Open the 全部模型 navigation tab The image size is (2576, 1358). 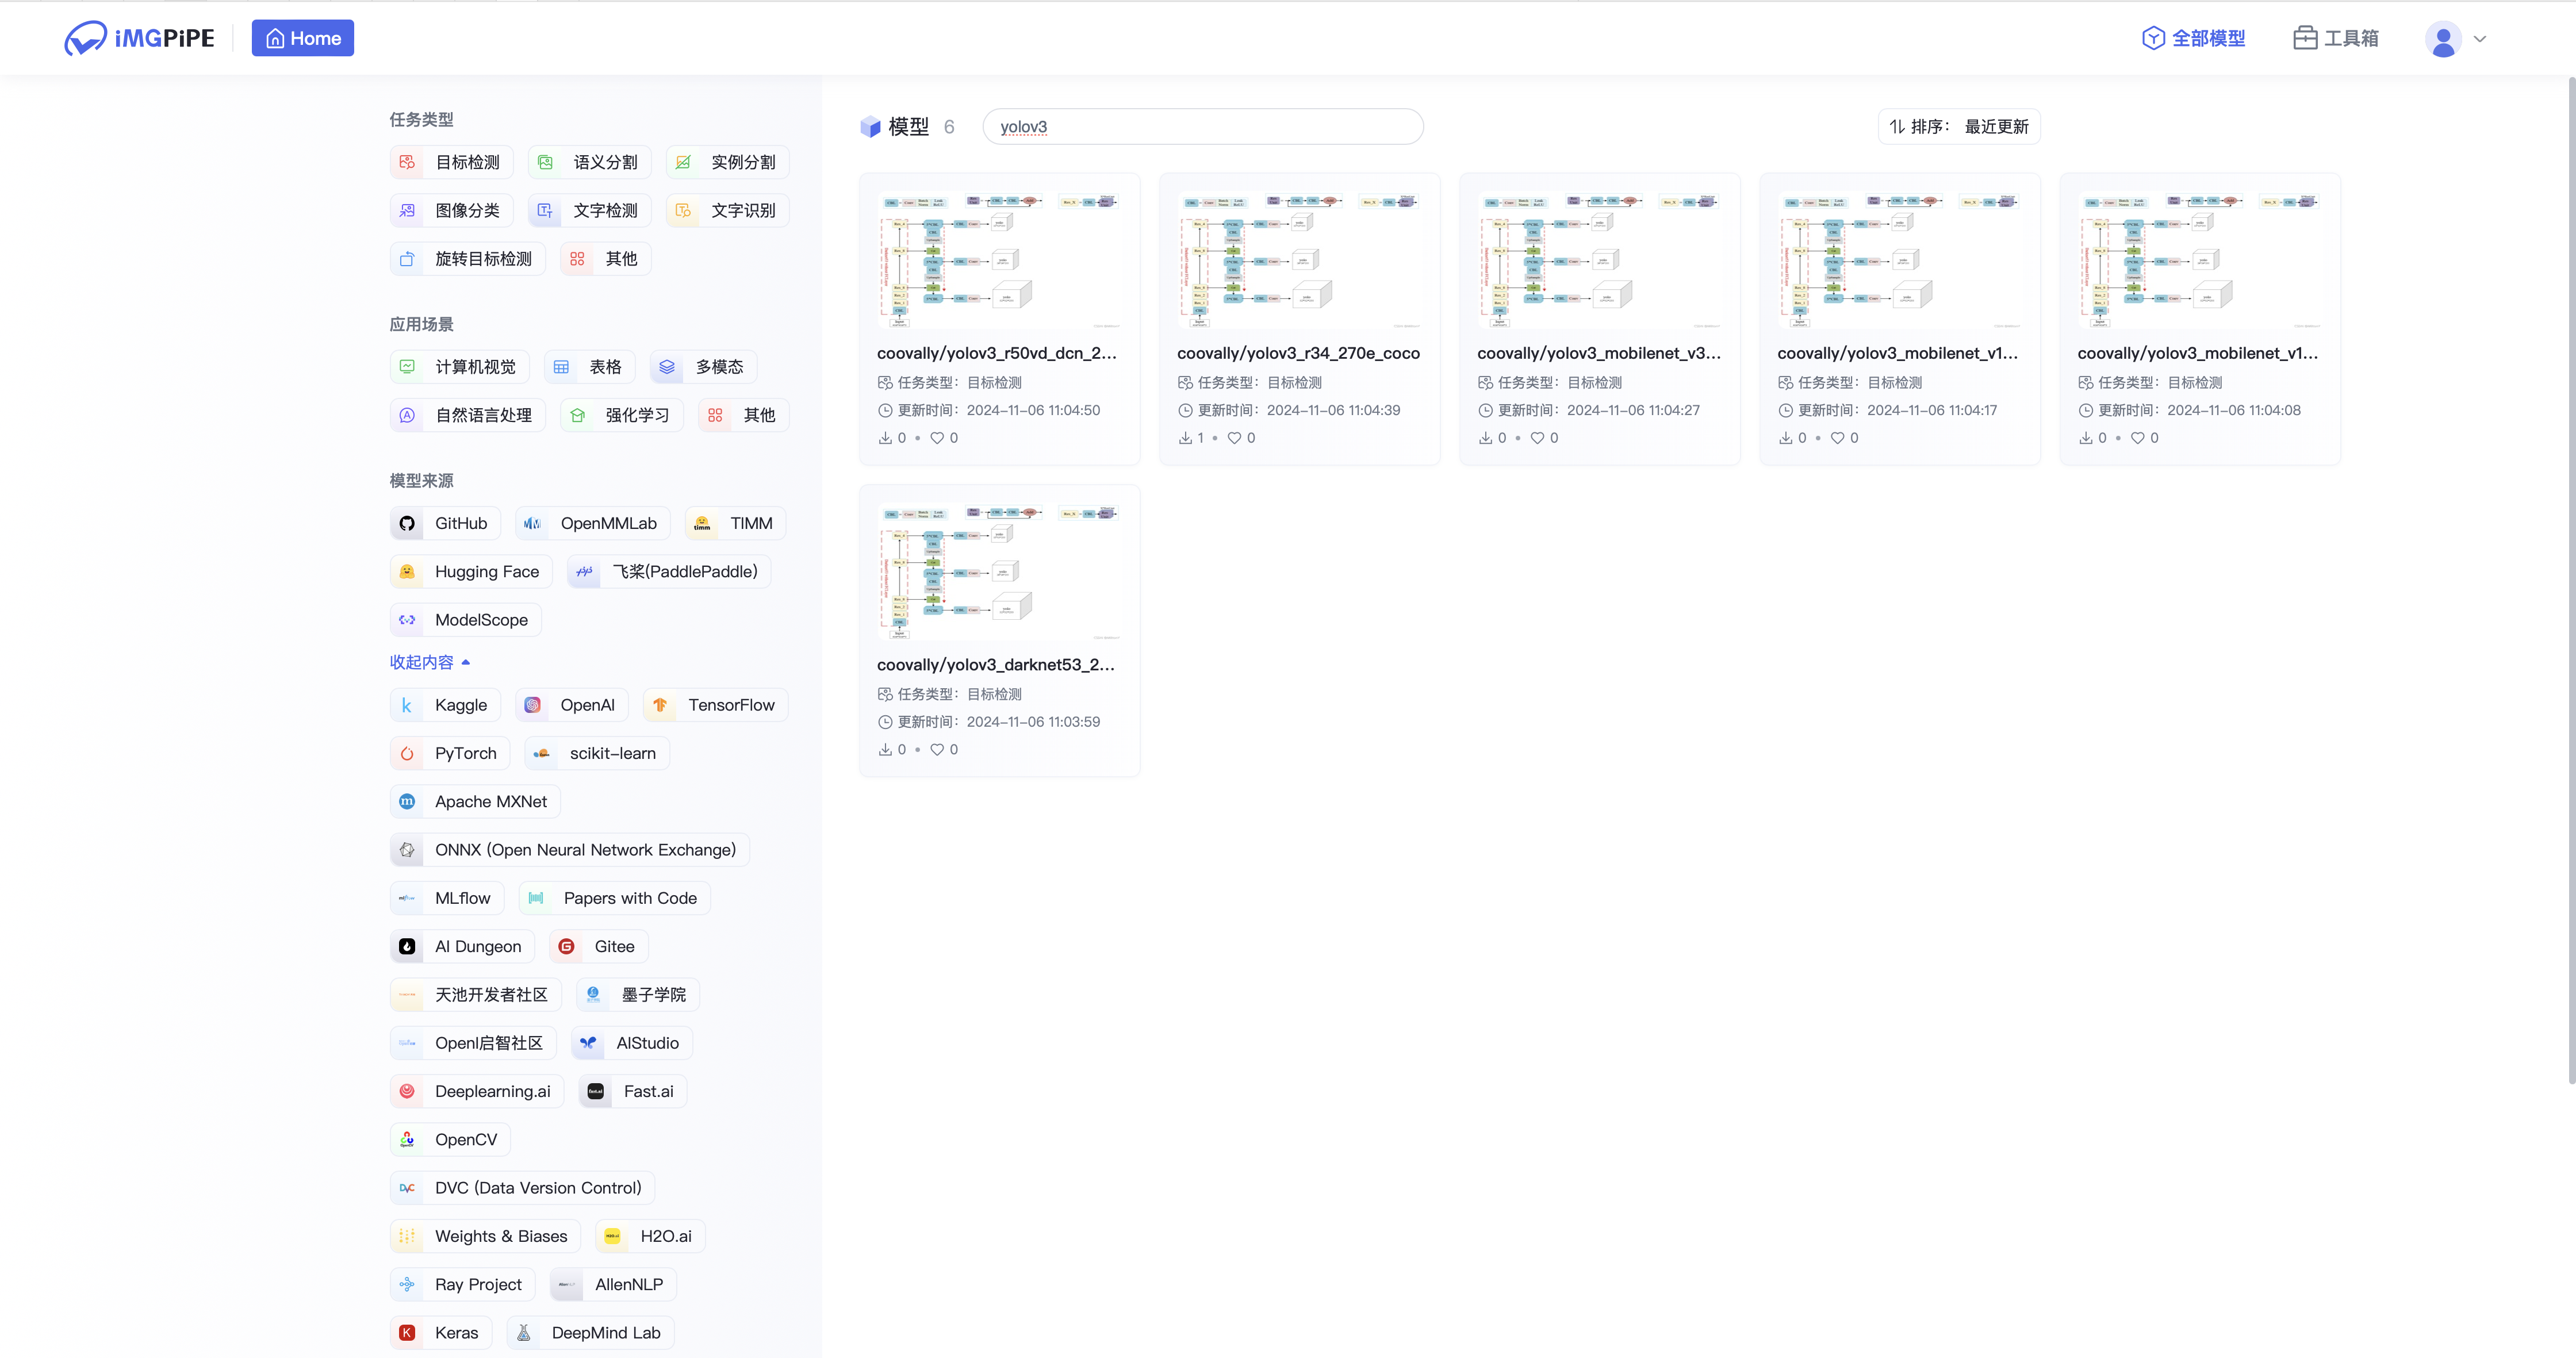coord(2193,38)
